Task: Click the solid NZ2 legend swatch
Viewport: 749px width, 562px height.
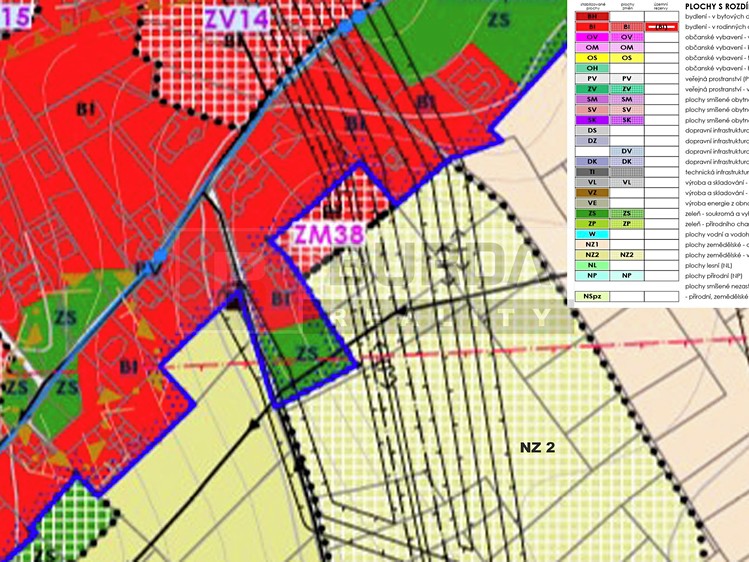Action: pyautogui.click(x=592, y=255)
